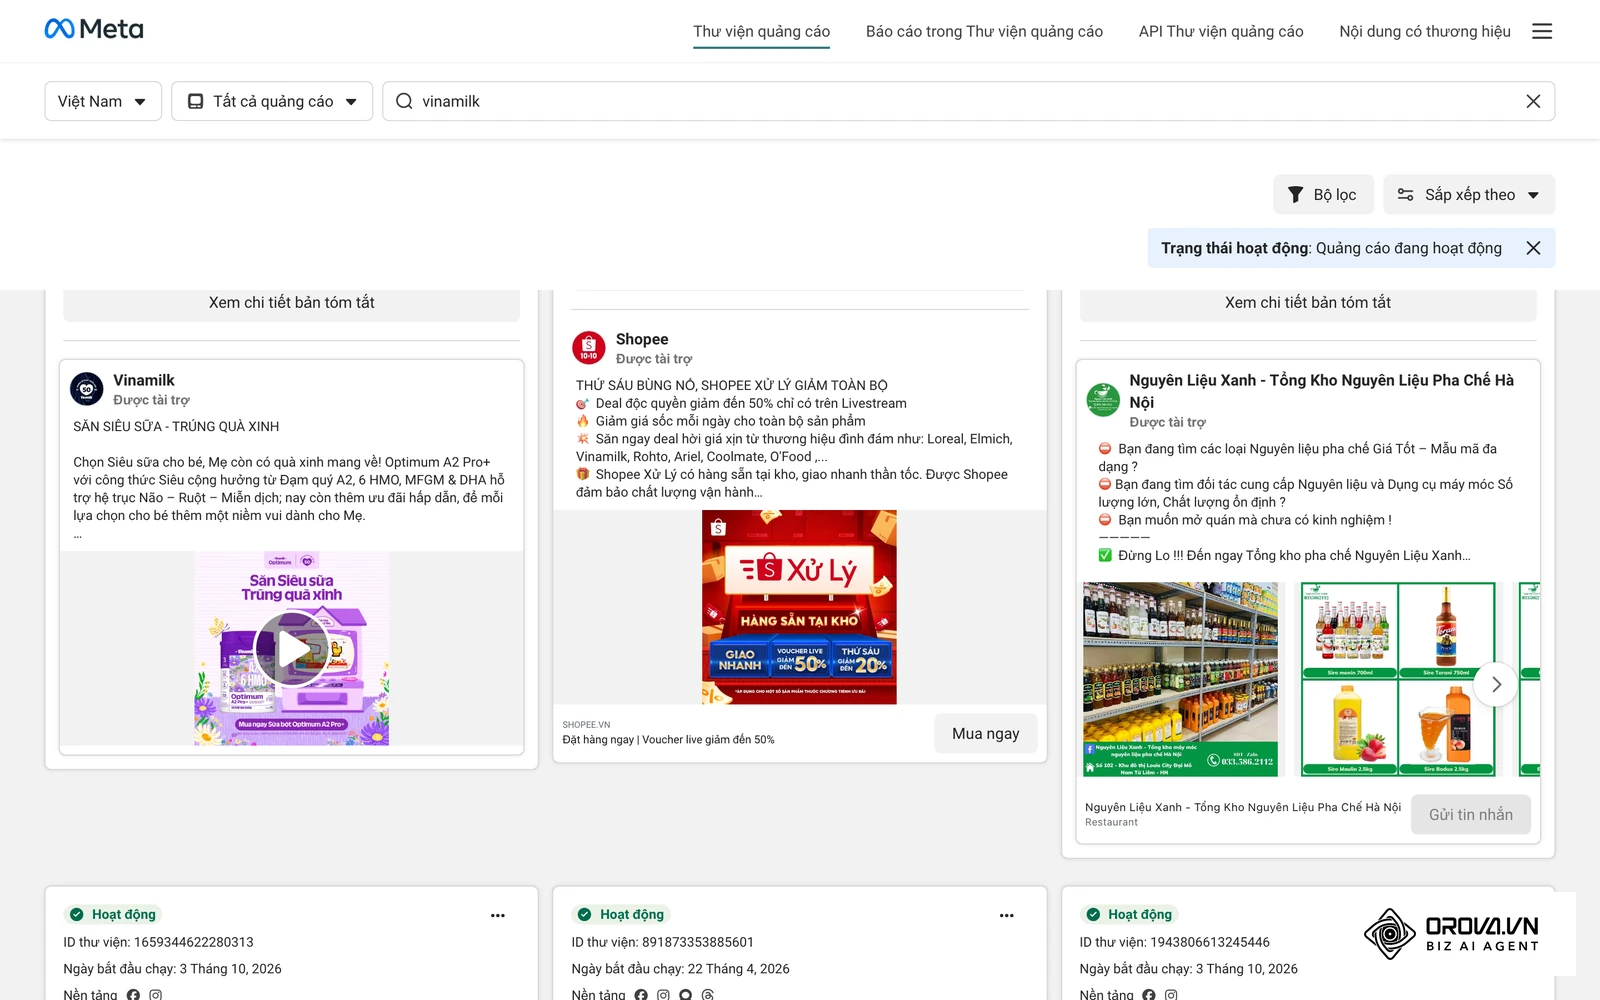Click the Vinamilk profile avatar
Screen dimensions: 1600x1000
click(x=87, y=389)
